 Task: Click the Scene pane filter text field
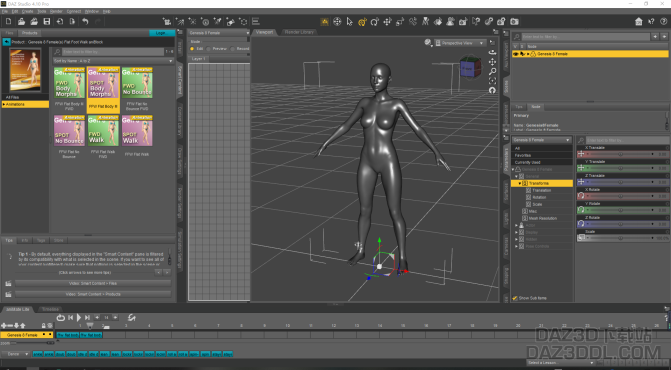(585, 37)
